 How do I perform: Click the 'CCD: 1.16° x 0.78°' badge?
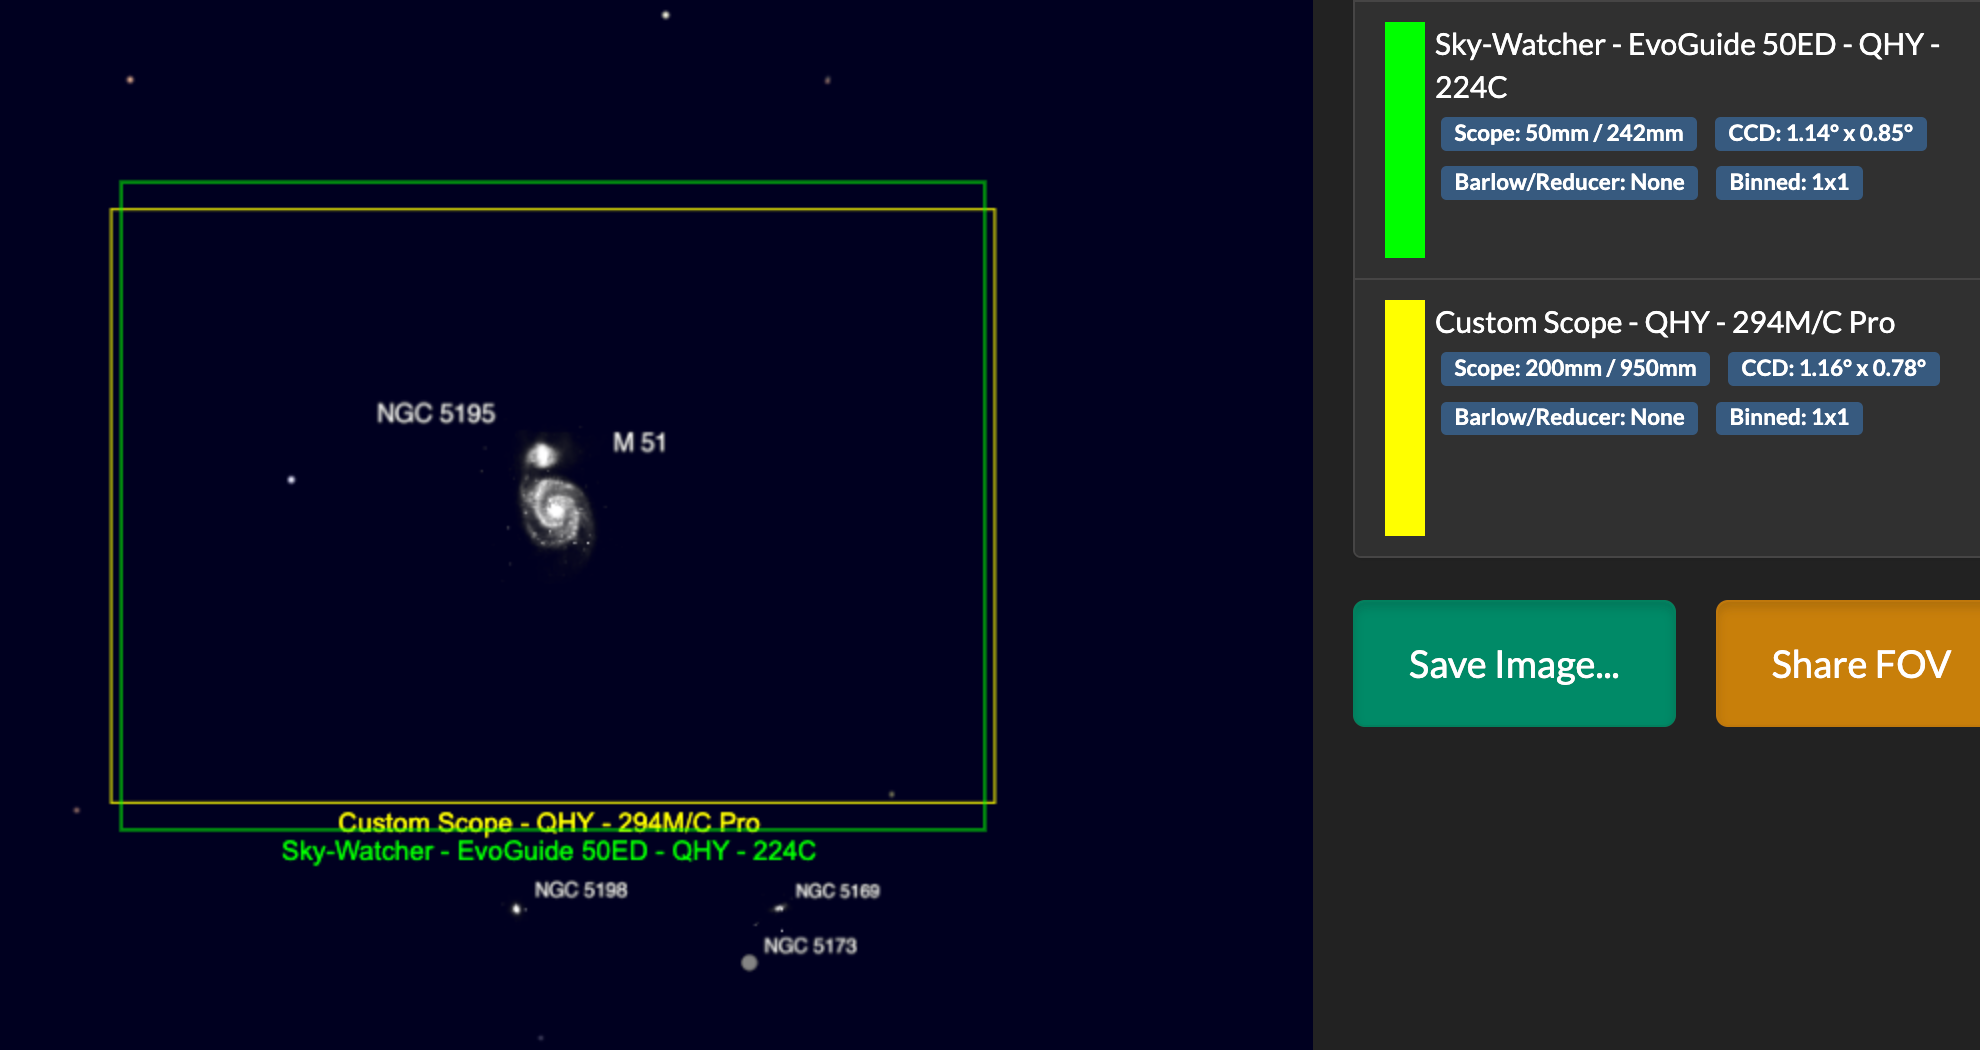(1833, 369)
